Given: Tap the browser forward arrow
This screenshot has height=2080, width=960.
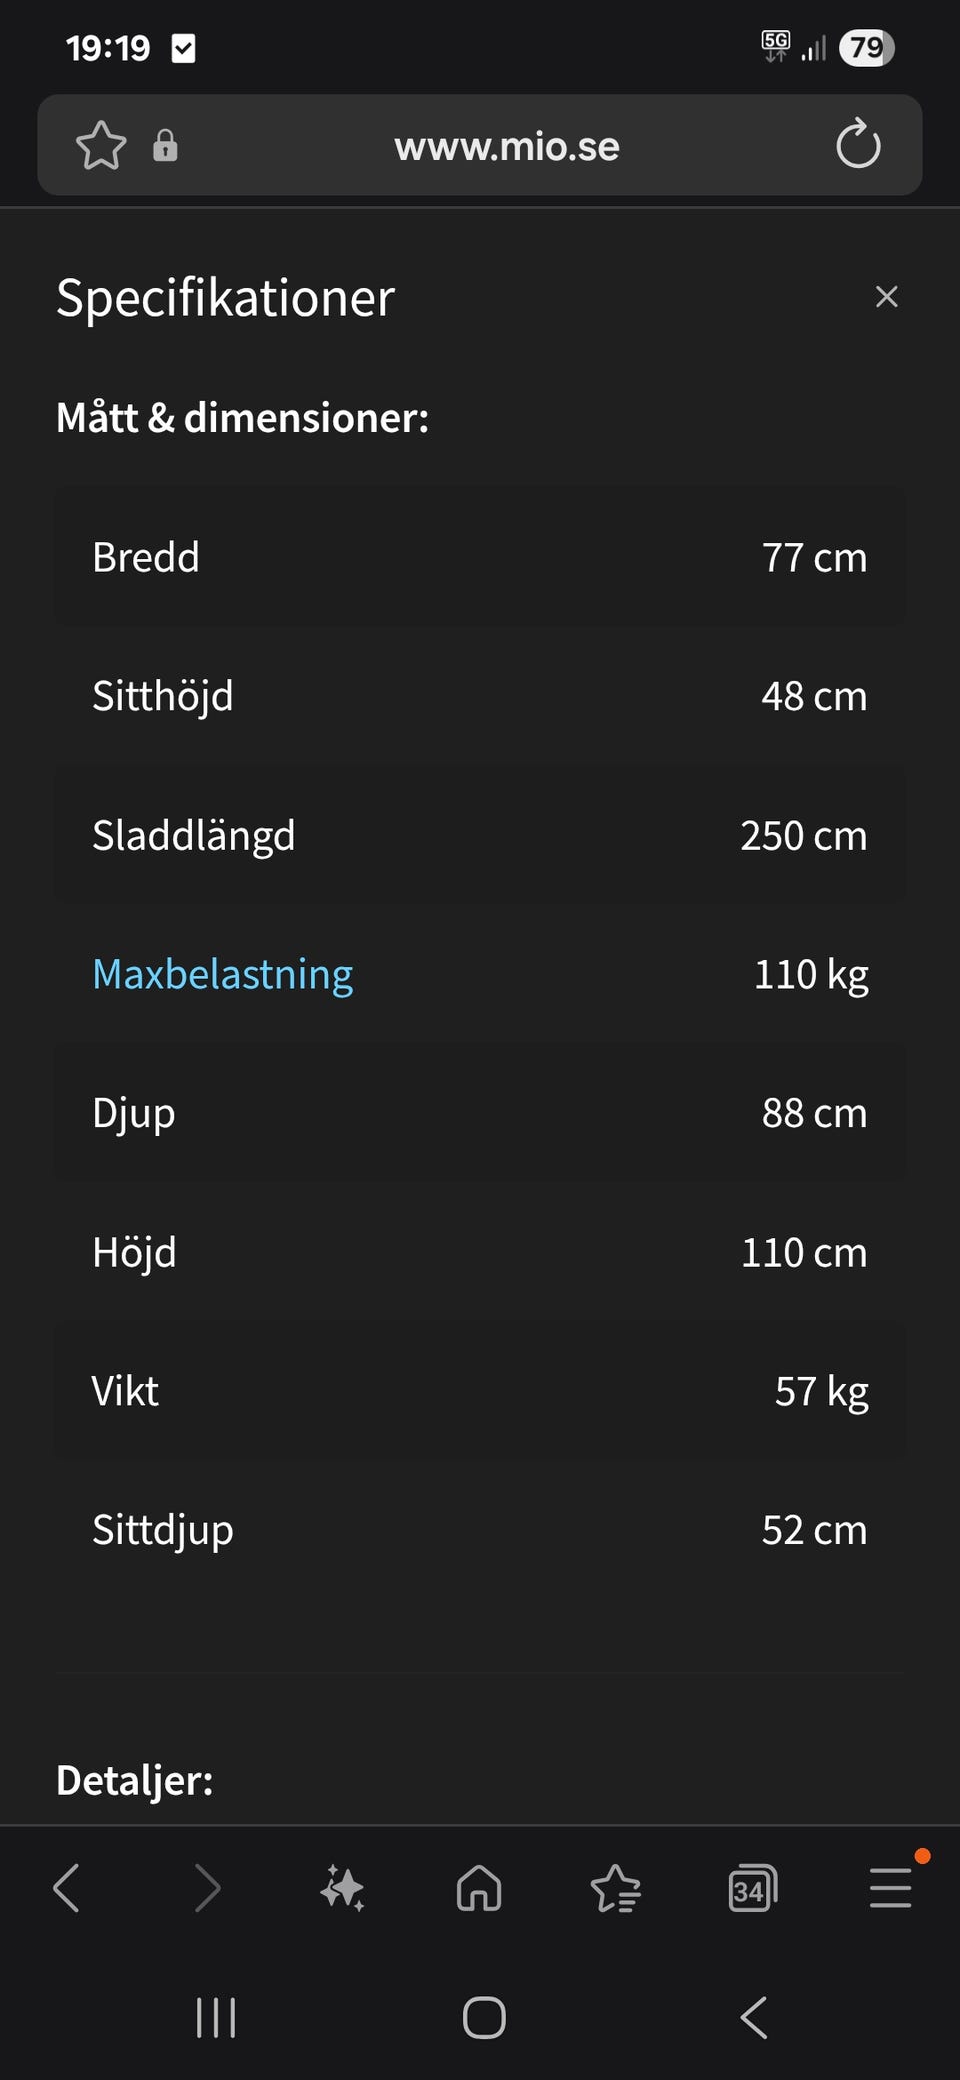Looking at the screenshot, I should (x=206, y=1889).
